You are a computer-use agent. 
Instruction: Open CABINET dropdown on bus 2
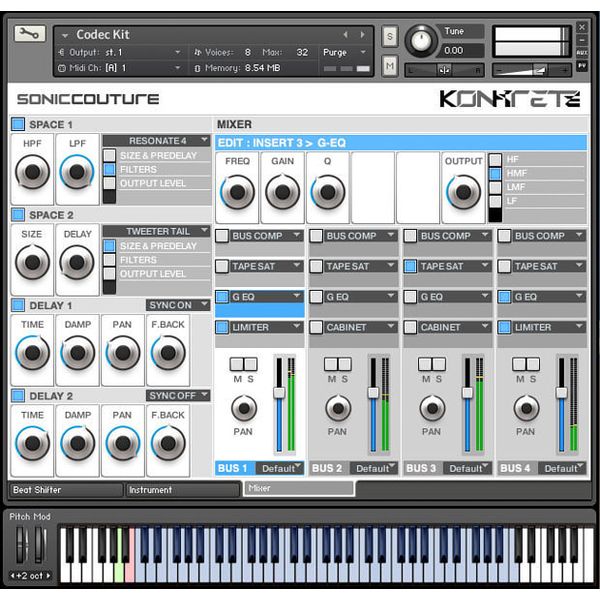(x=361, y=328)
